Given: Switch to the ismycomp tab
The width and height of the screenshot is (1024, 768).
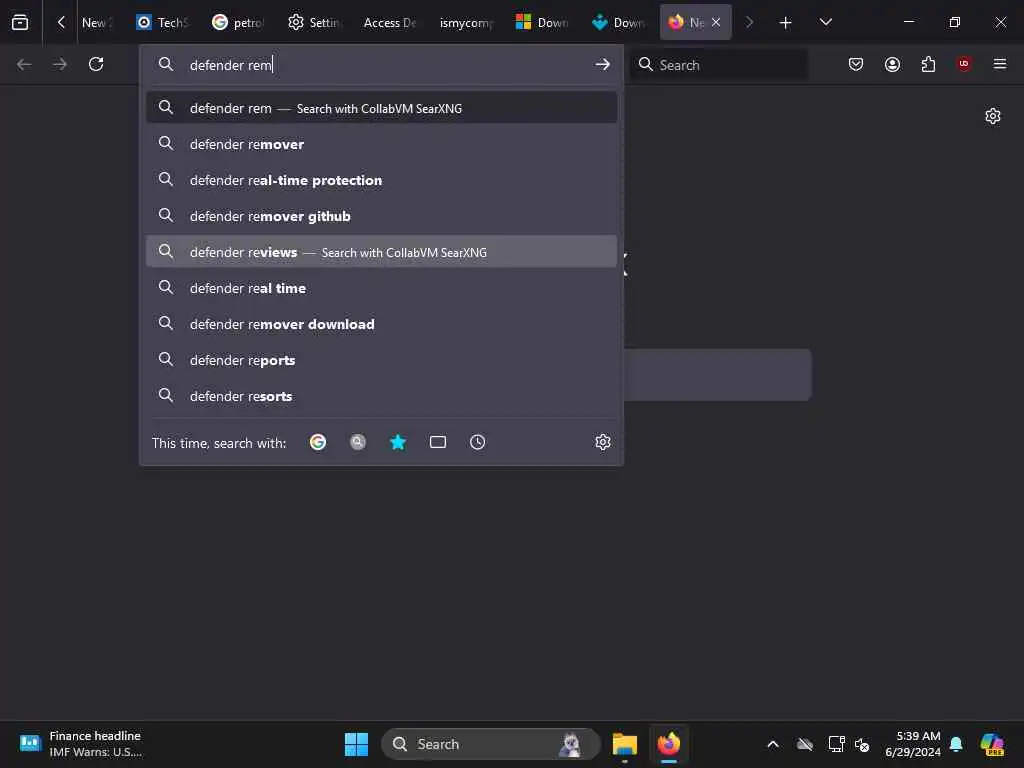Looking at the screenshot, I should pos(466,22).
